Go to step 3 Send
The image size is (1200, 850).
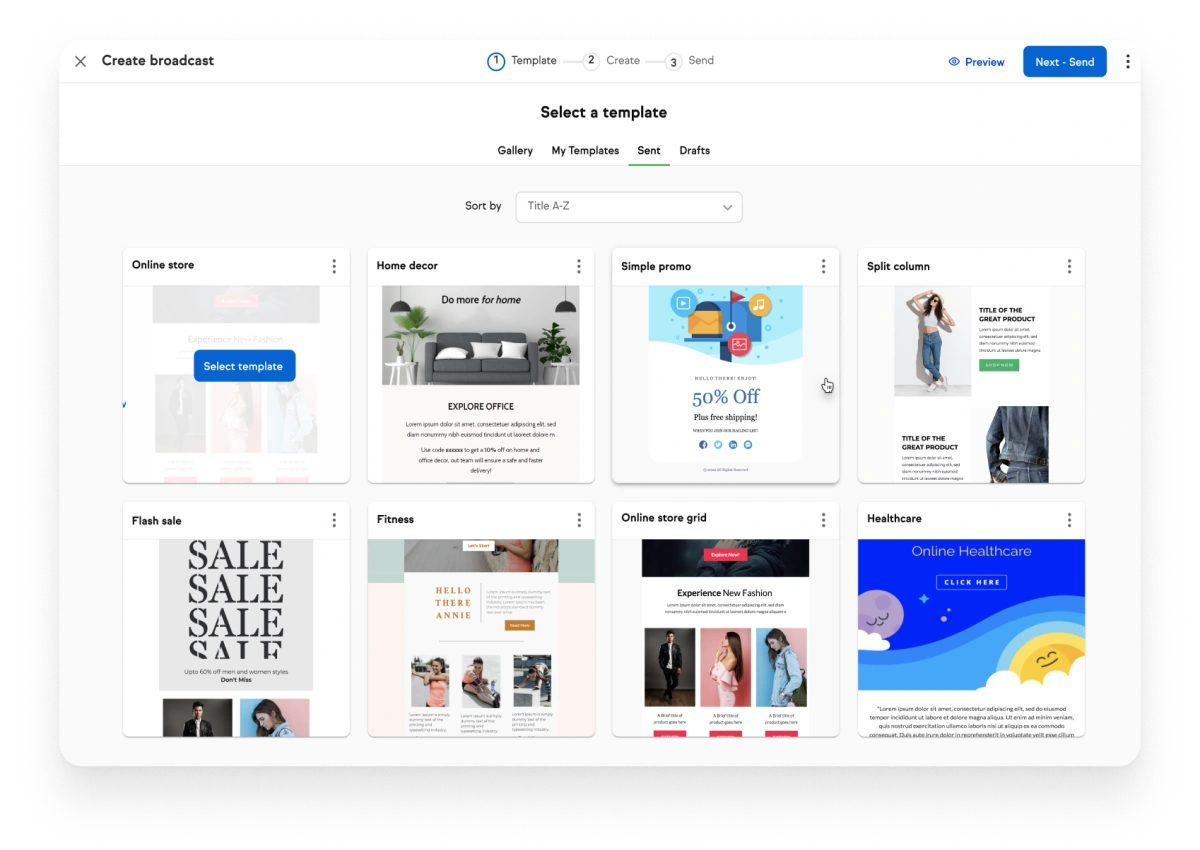point(689,61)
